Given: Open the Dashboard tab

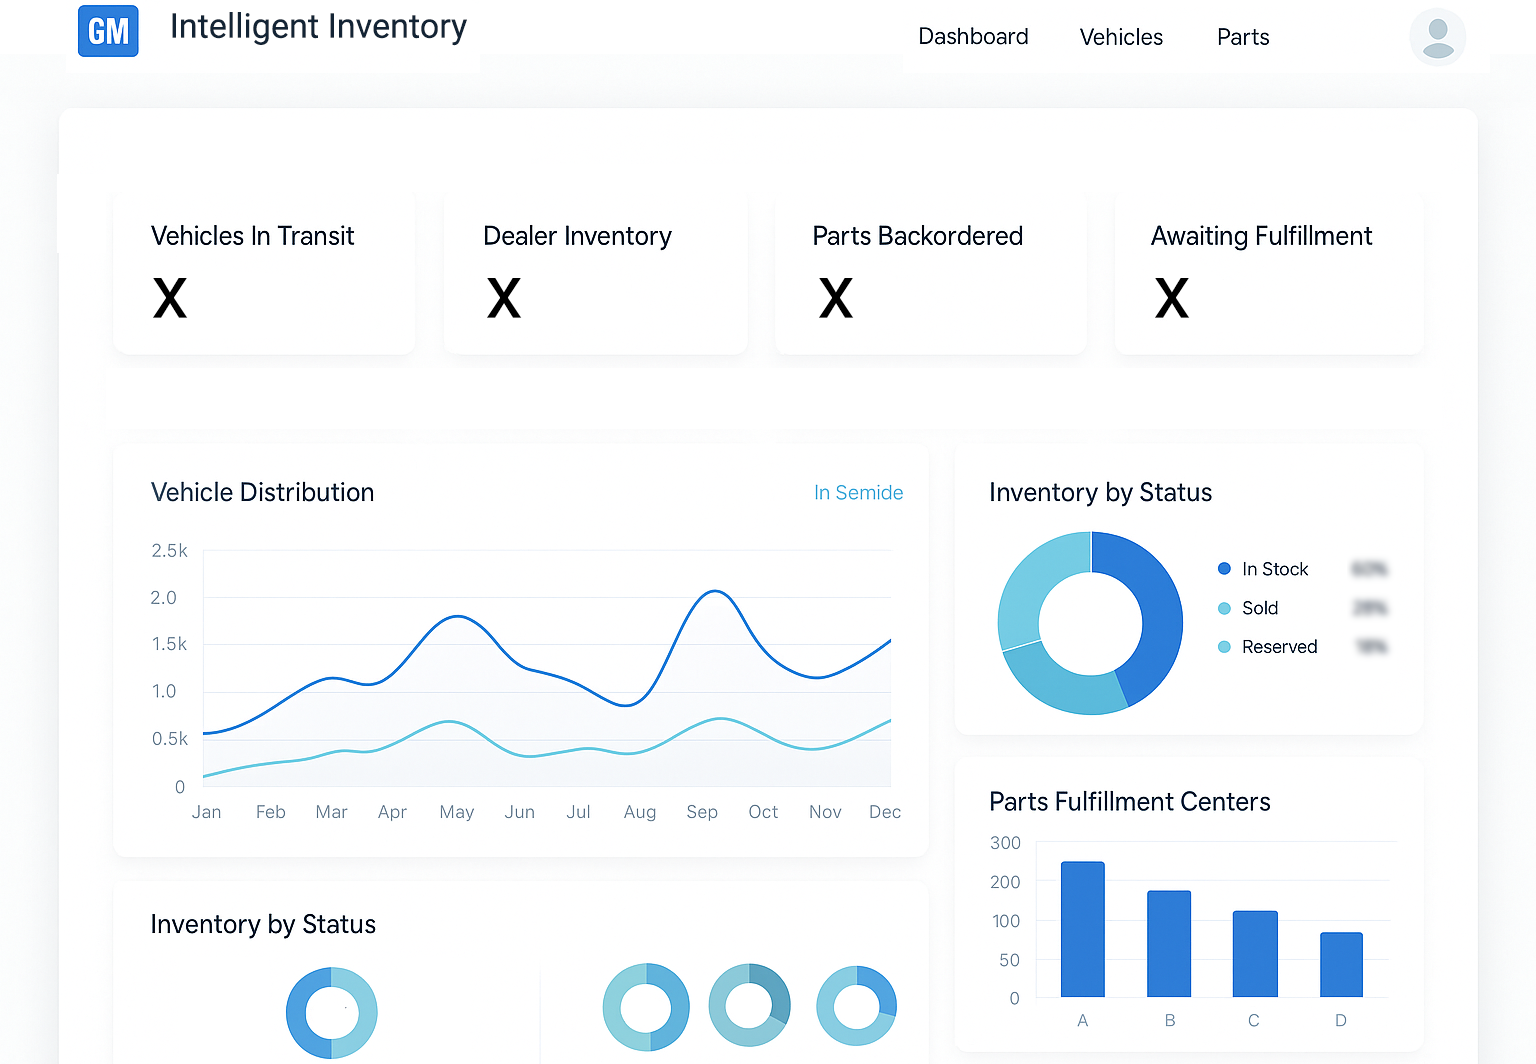Looking at the screenshot, I should 973,37.
